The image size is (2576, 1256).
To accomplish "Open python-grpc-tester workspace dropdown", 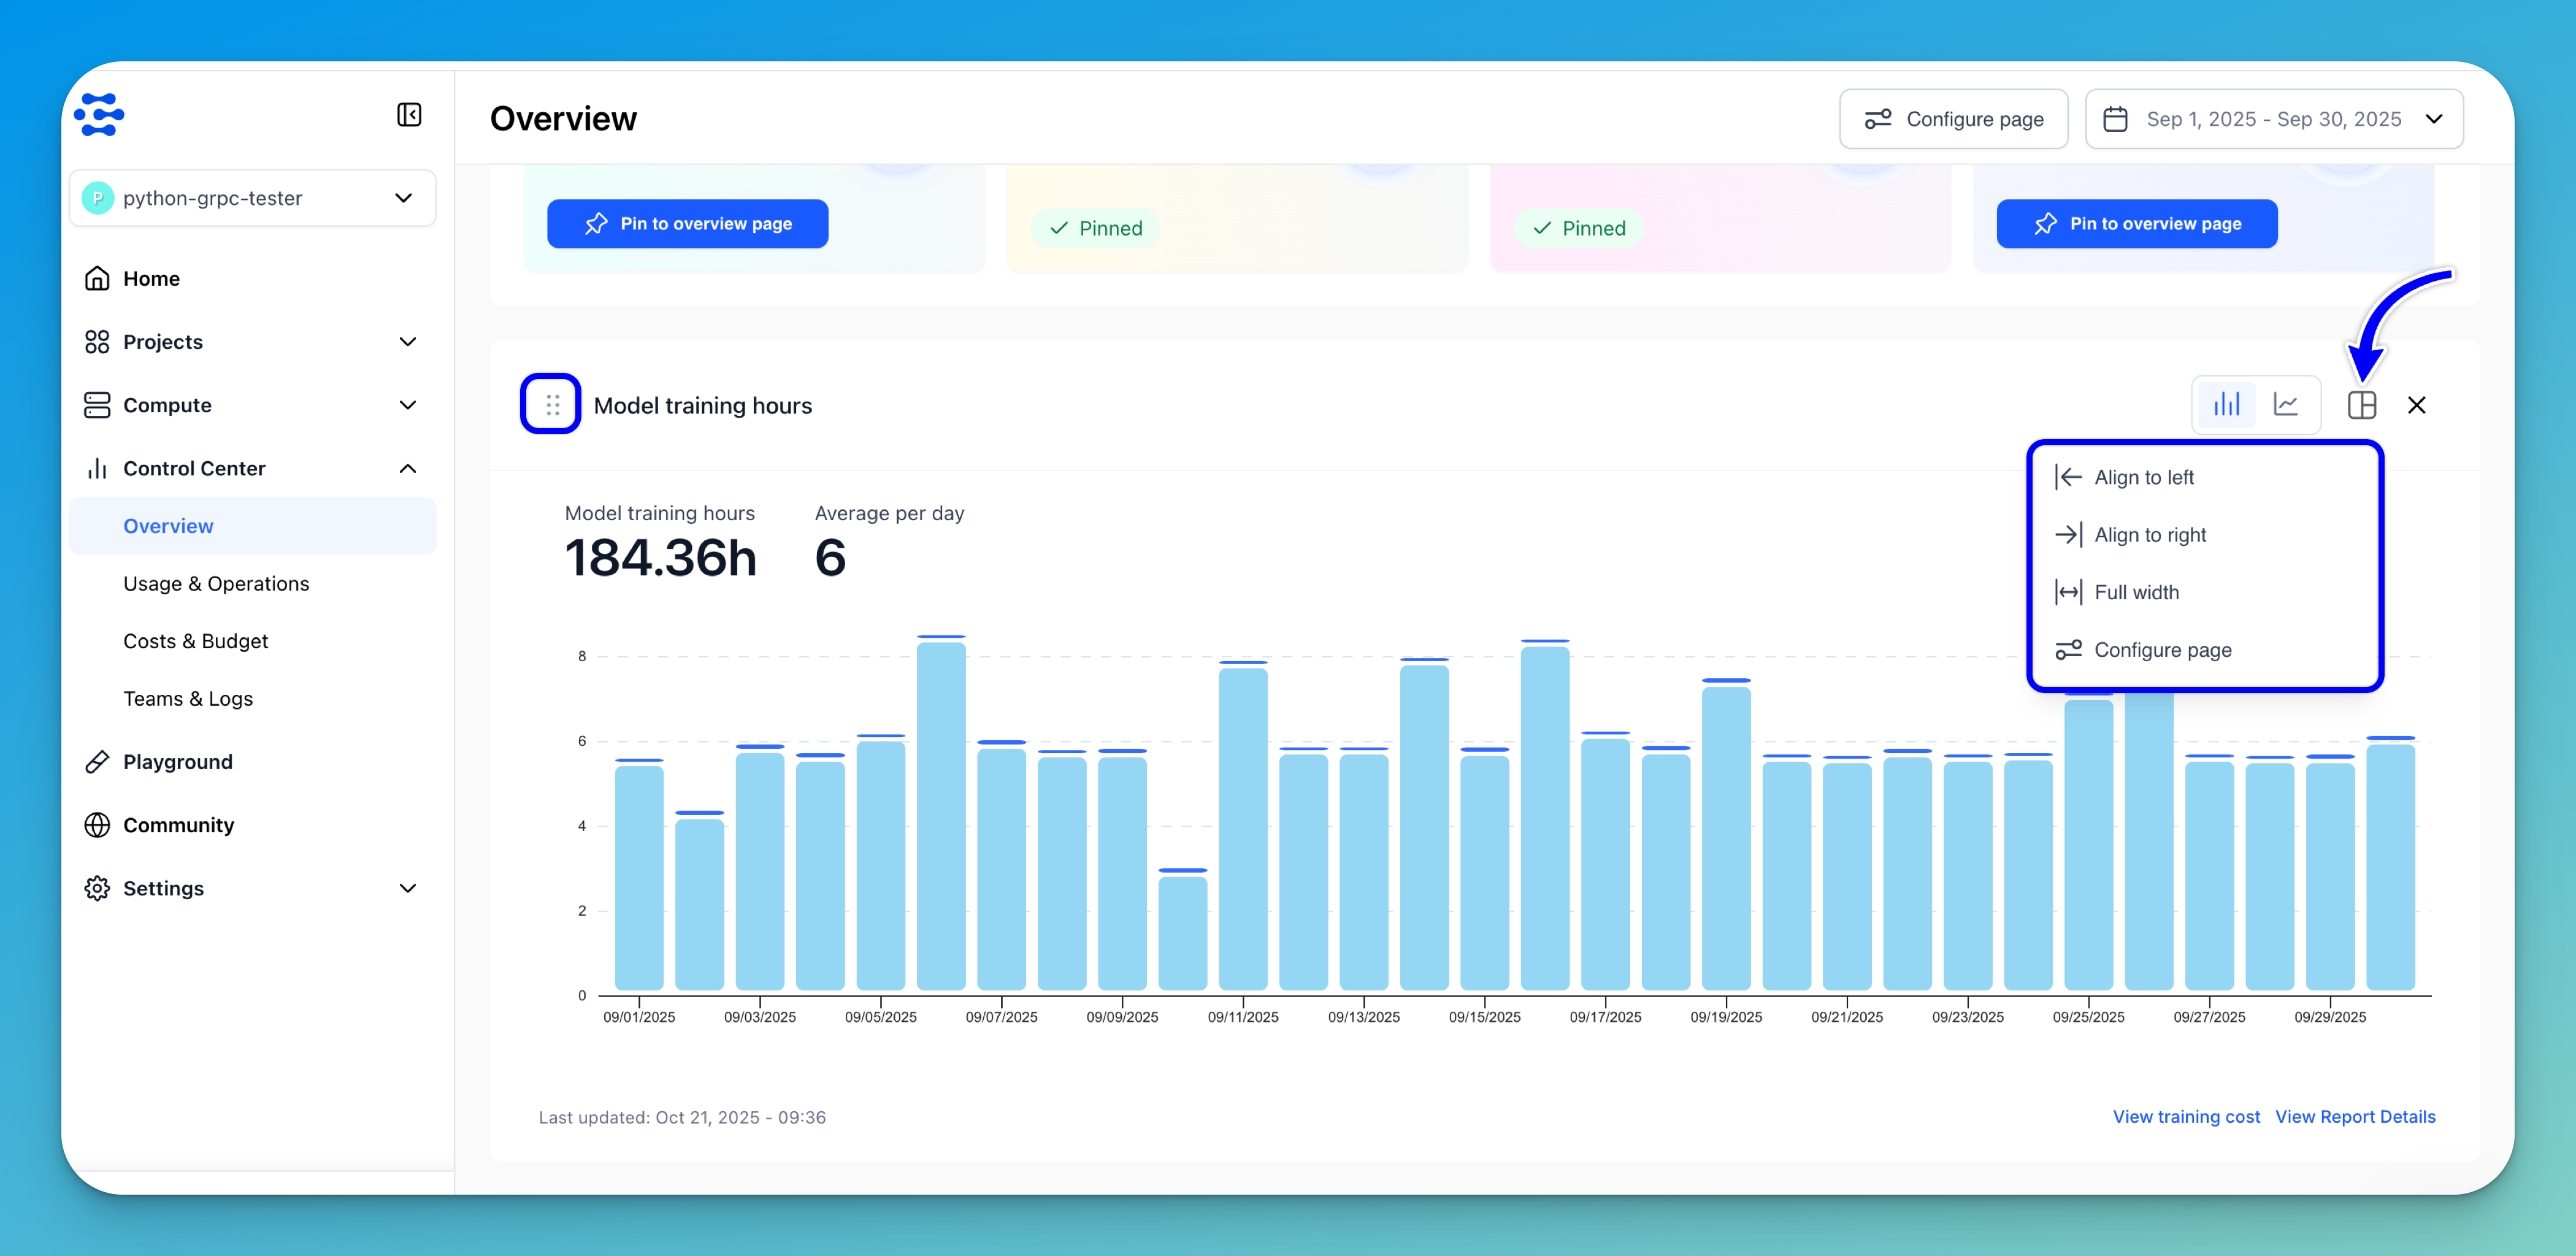I will [x=253, y=198].
